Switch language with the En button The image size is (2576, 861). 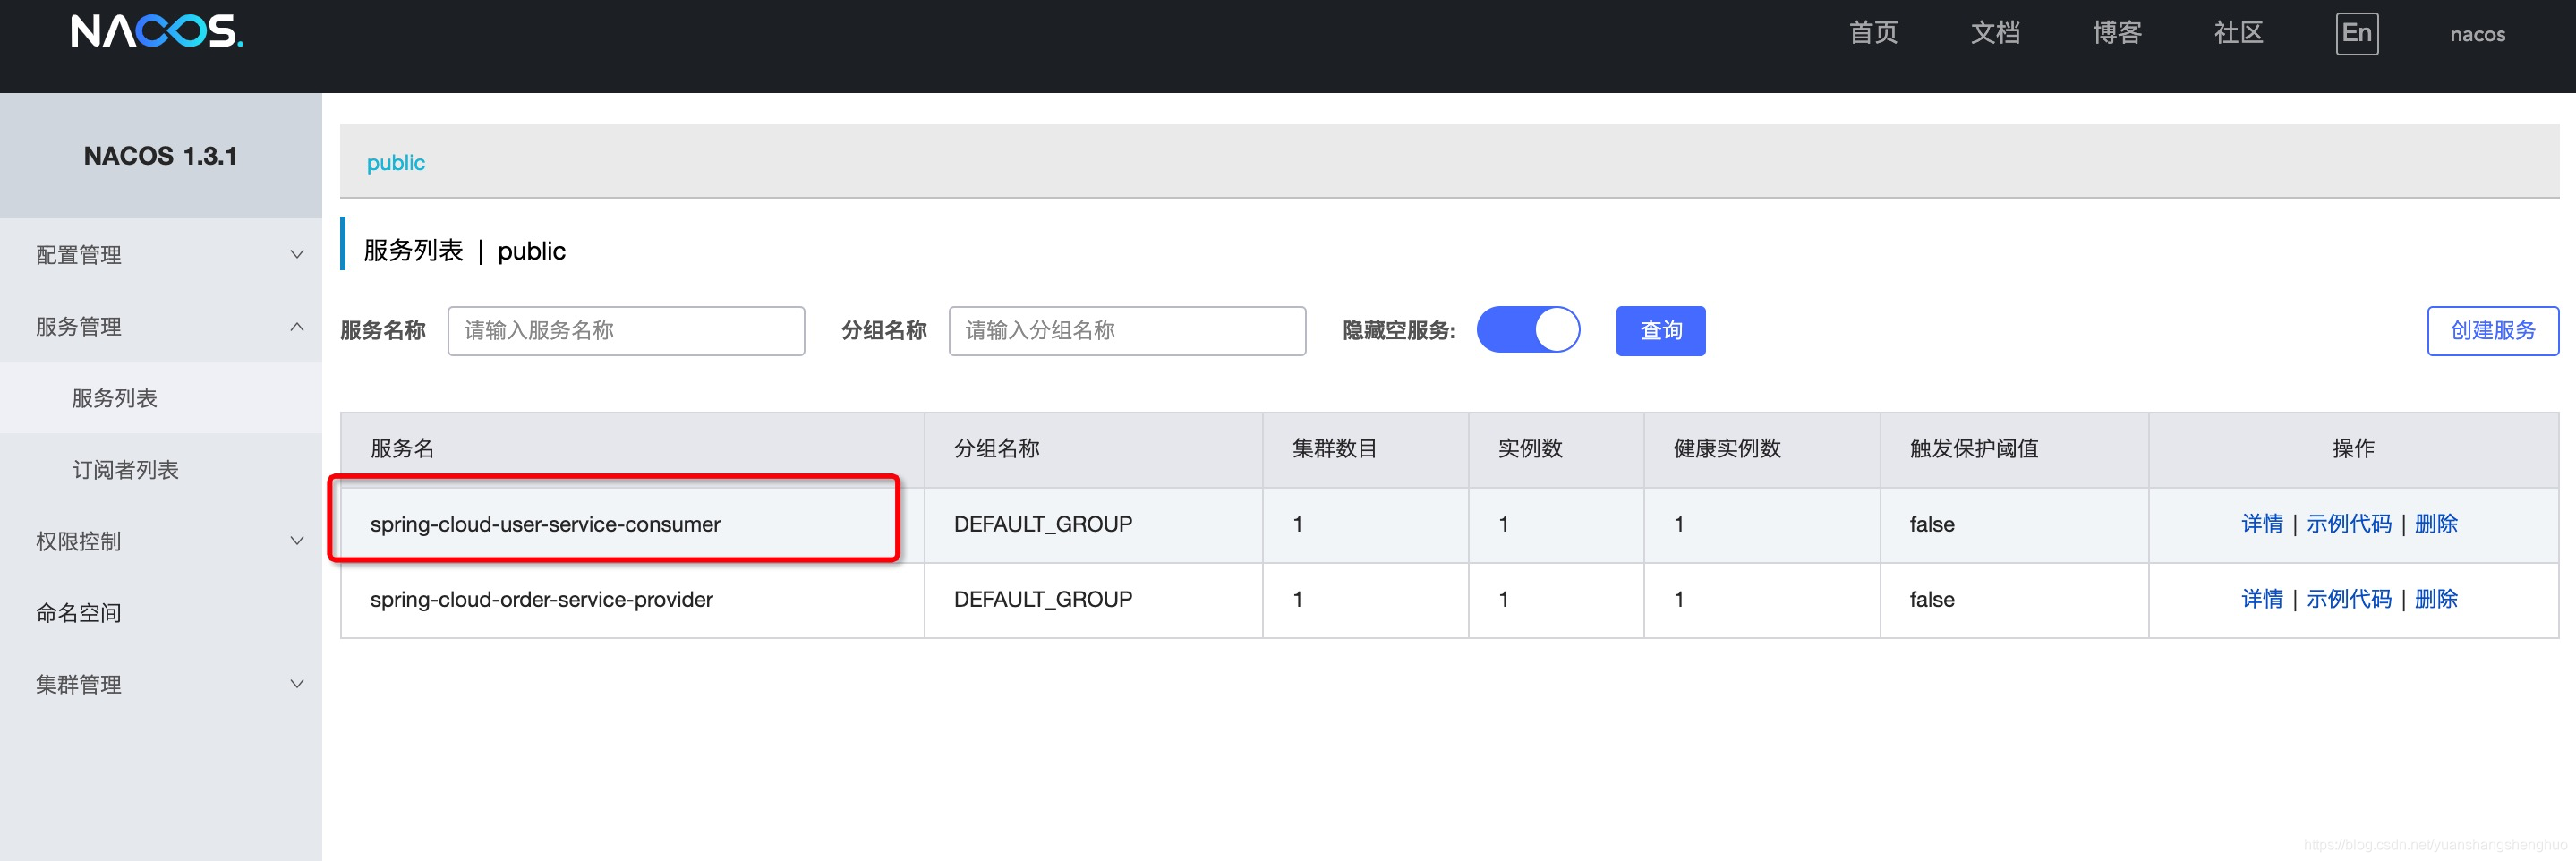2357,33
